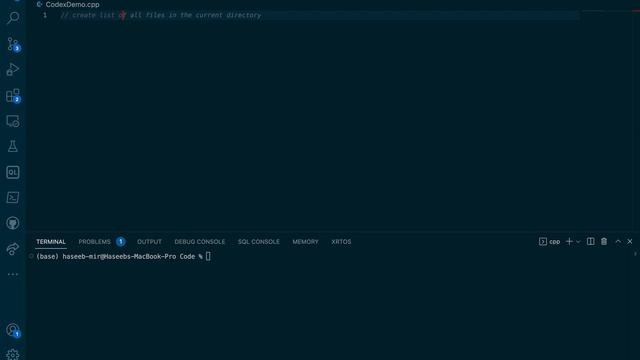Focus the terminal prompt line

coord(123,256)
